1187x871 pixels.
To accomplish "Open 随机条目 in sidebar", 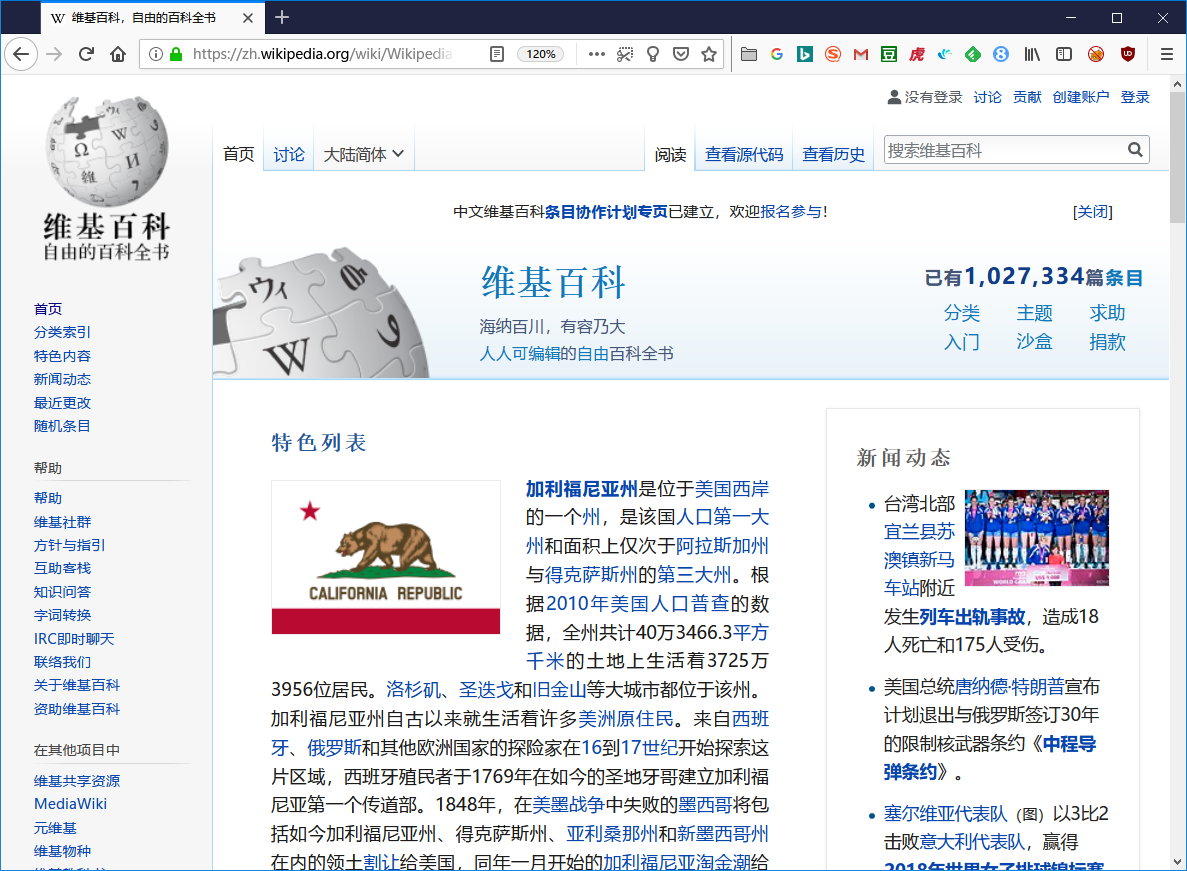I will point(62,426).
